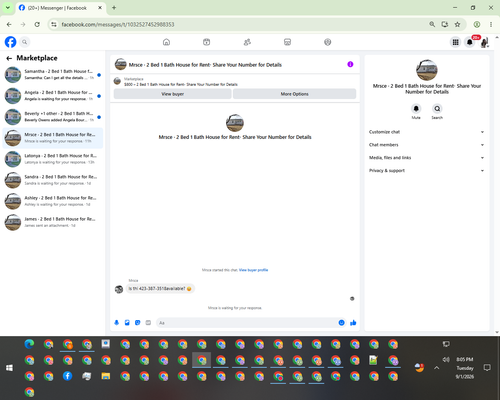Viewport: 500px width, 400px height.
Task: Open Angela's conversation in the list
Action: 53,96
